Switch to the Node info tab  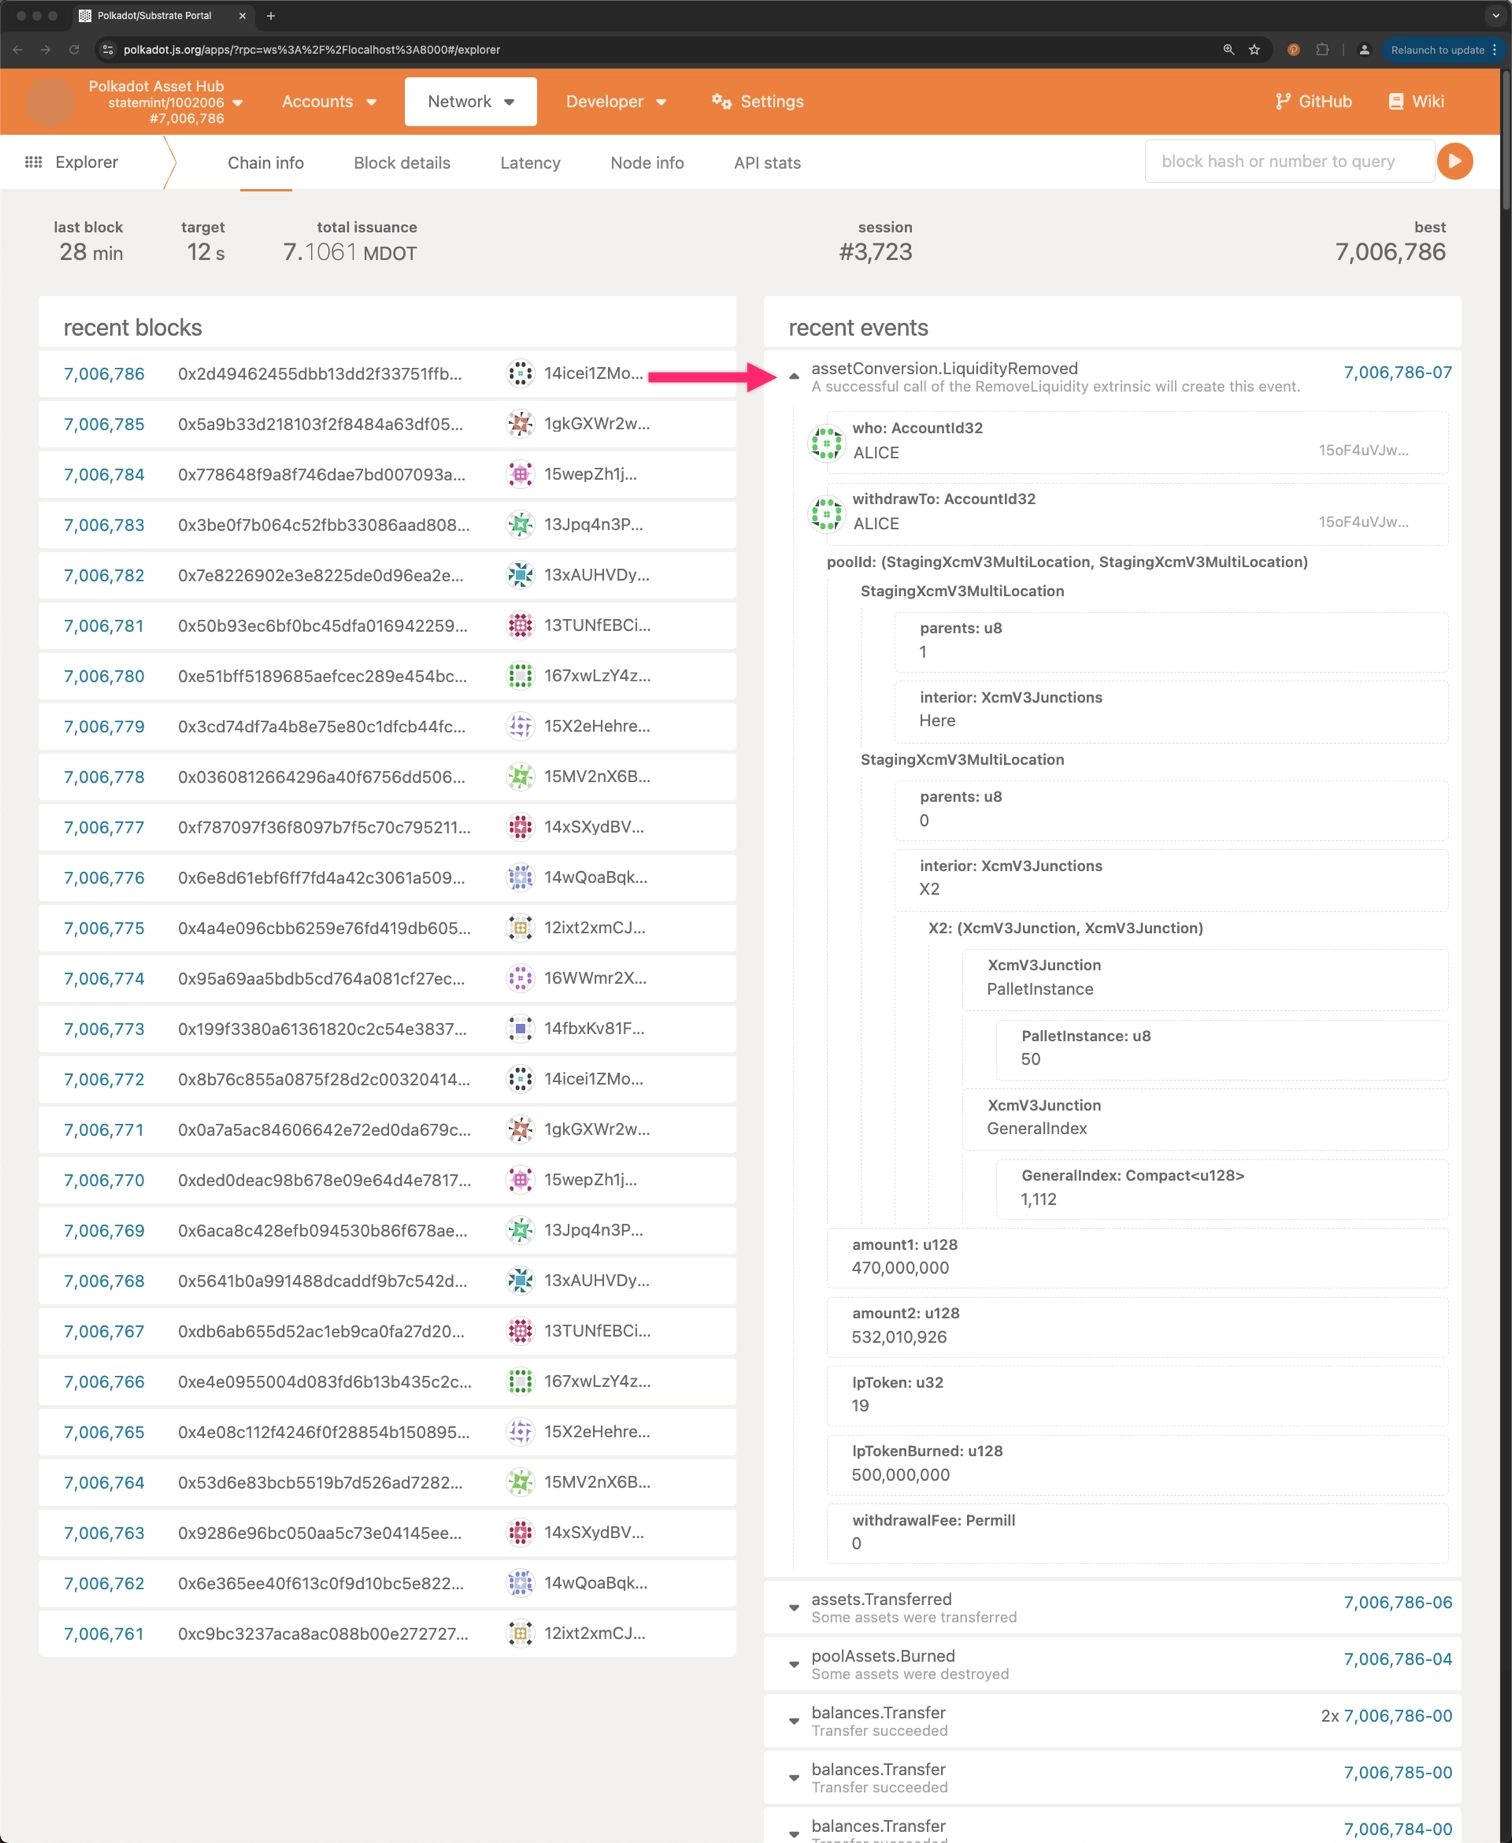point(647,163)
